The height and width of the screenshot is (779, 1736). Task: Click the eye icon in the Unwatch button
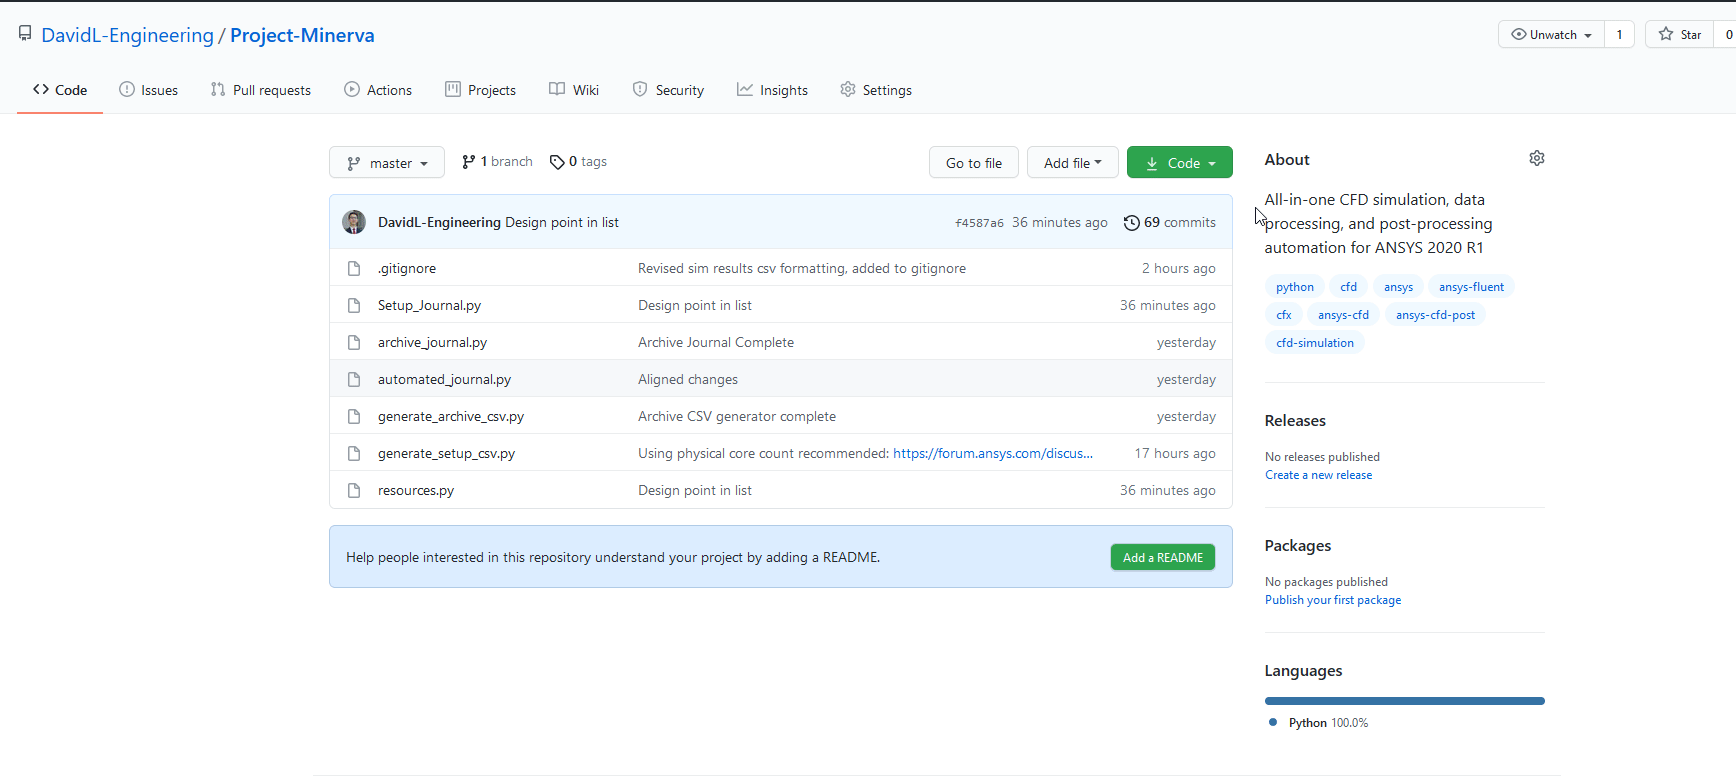pos(1519,34)
